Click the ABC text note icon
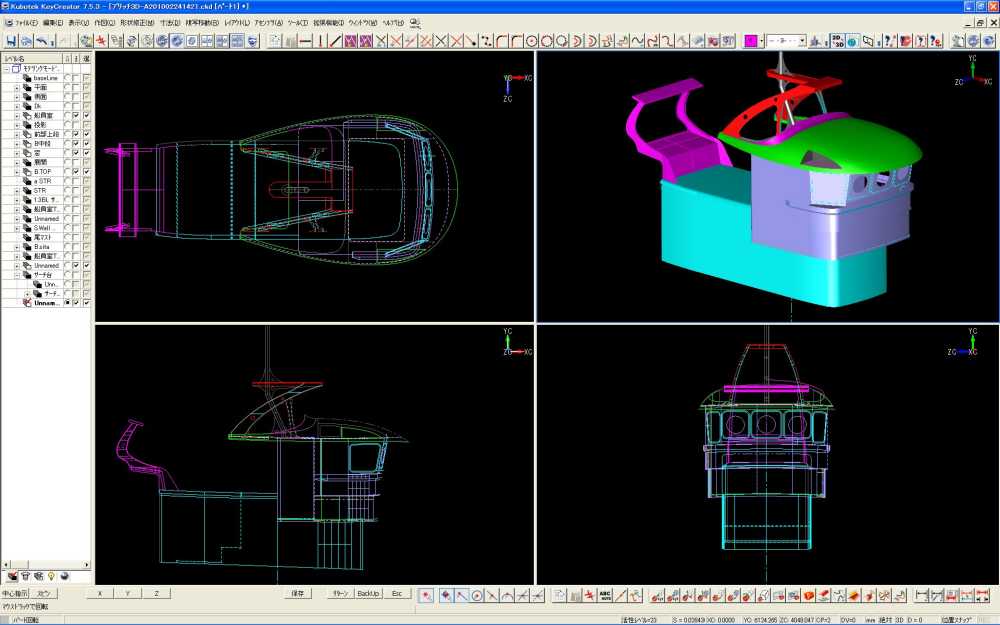 coord(605,595)
